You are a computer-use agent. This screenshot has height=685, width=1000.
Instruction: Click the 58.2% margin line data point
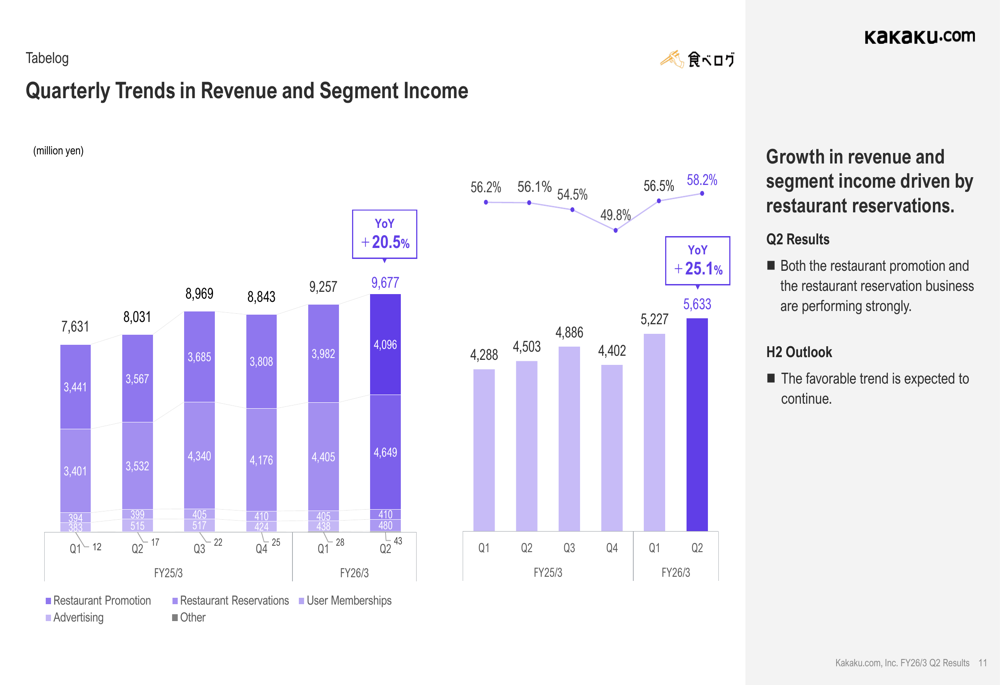pyautogui.click(x=702, y=193)
